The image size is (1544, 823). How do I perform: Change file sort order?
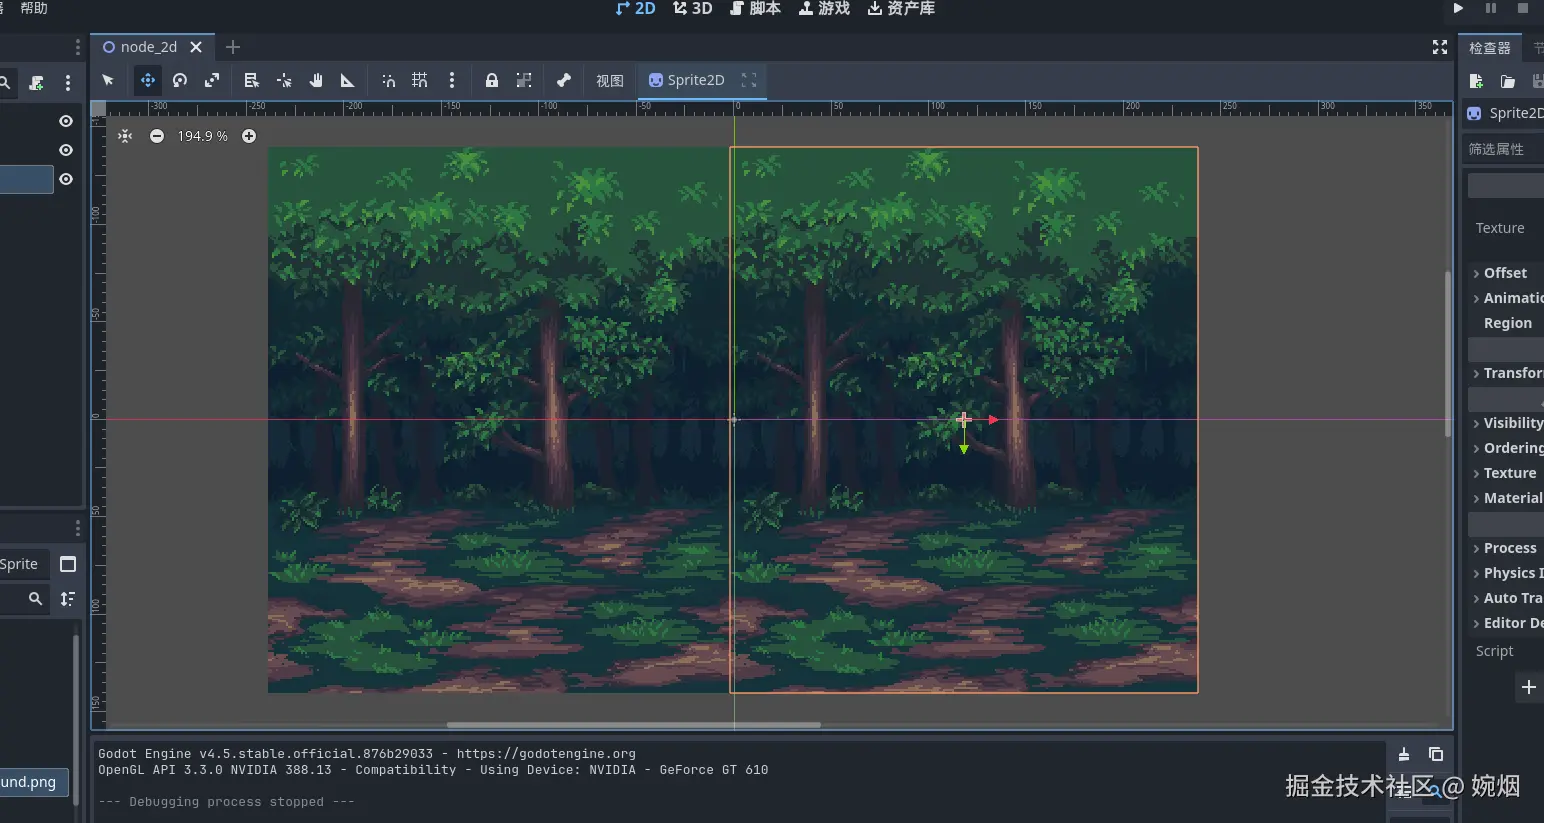[68, 599]
